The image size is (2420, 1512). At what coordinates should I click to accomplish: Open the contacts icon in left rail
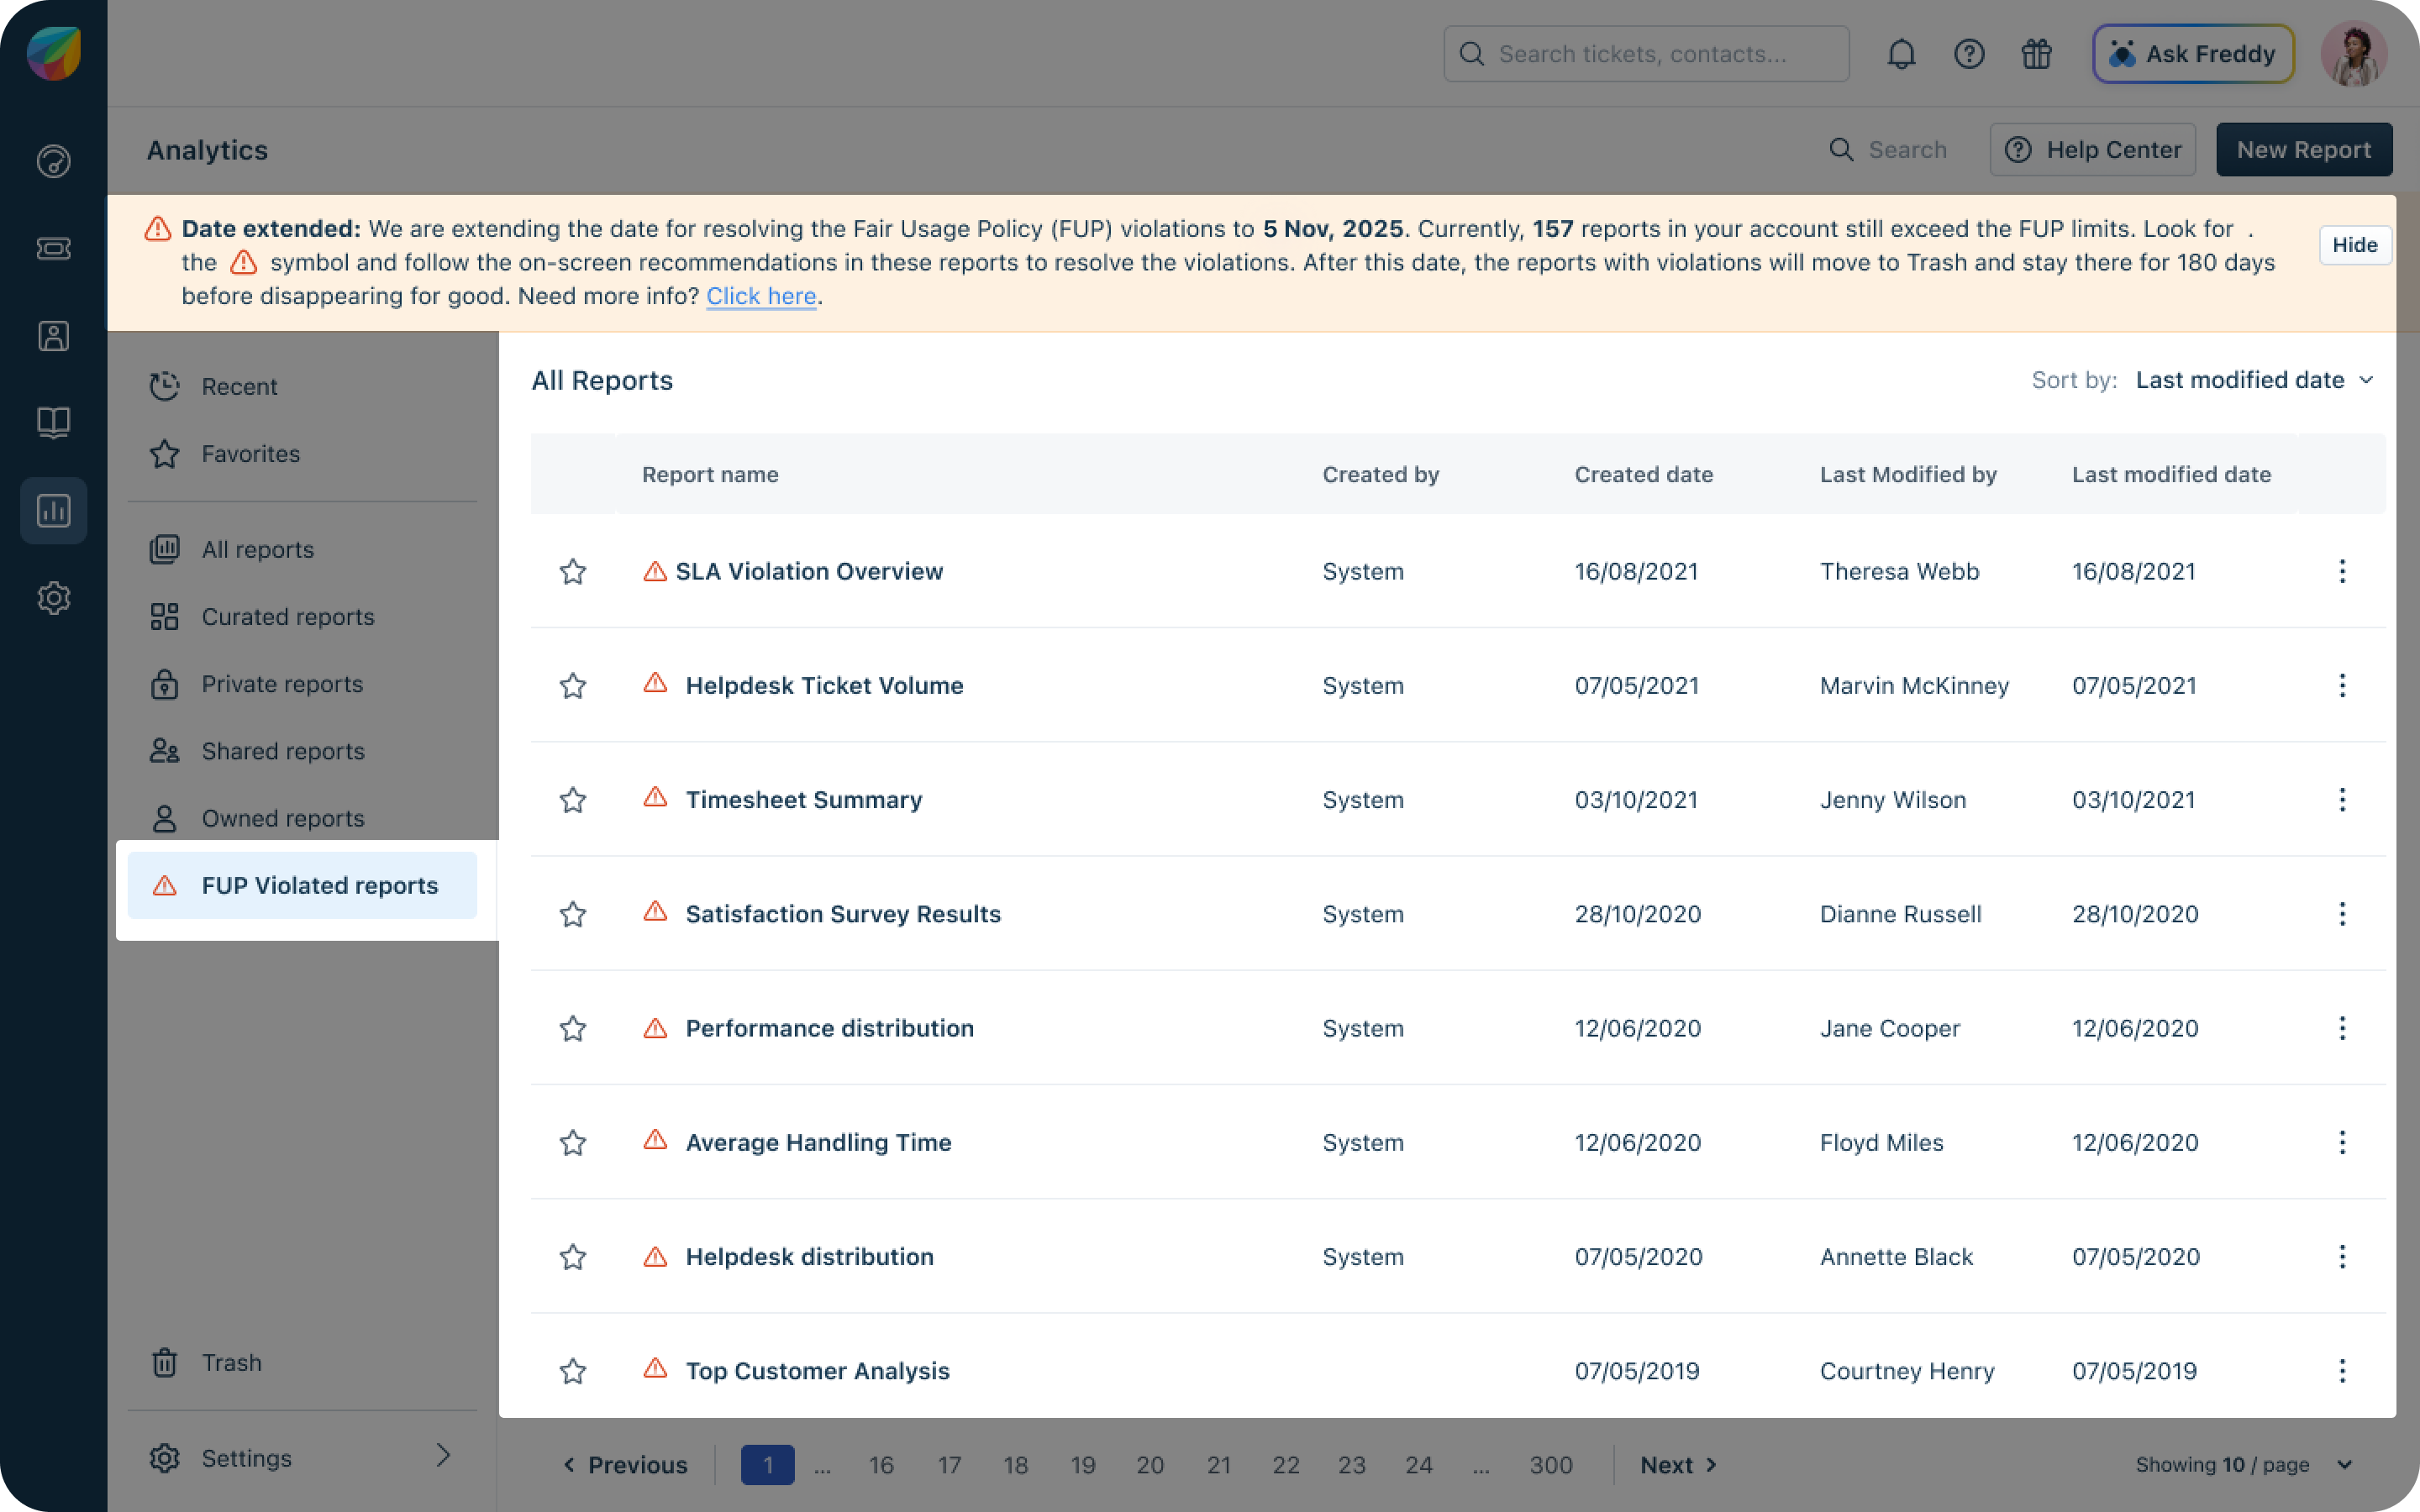(x=53, y=336)
